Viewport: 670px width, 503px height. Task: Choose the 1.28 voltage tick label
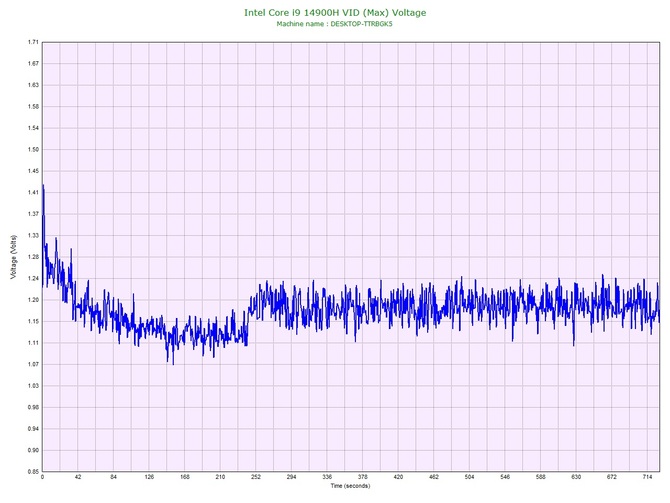[33, 257]
